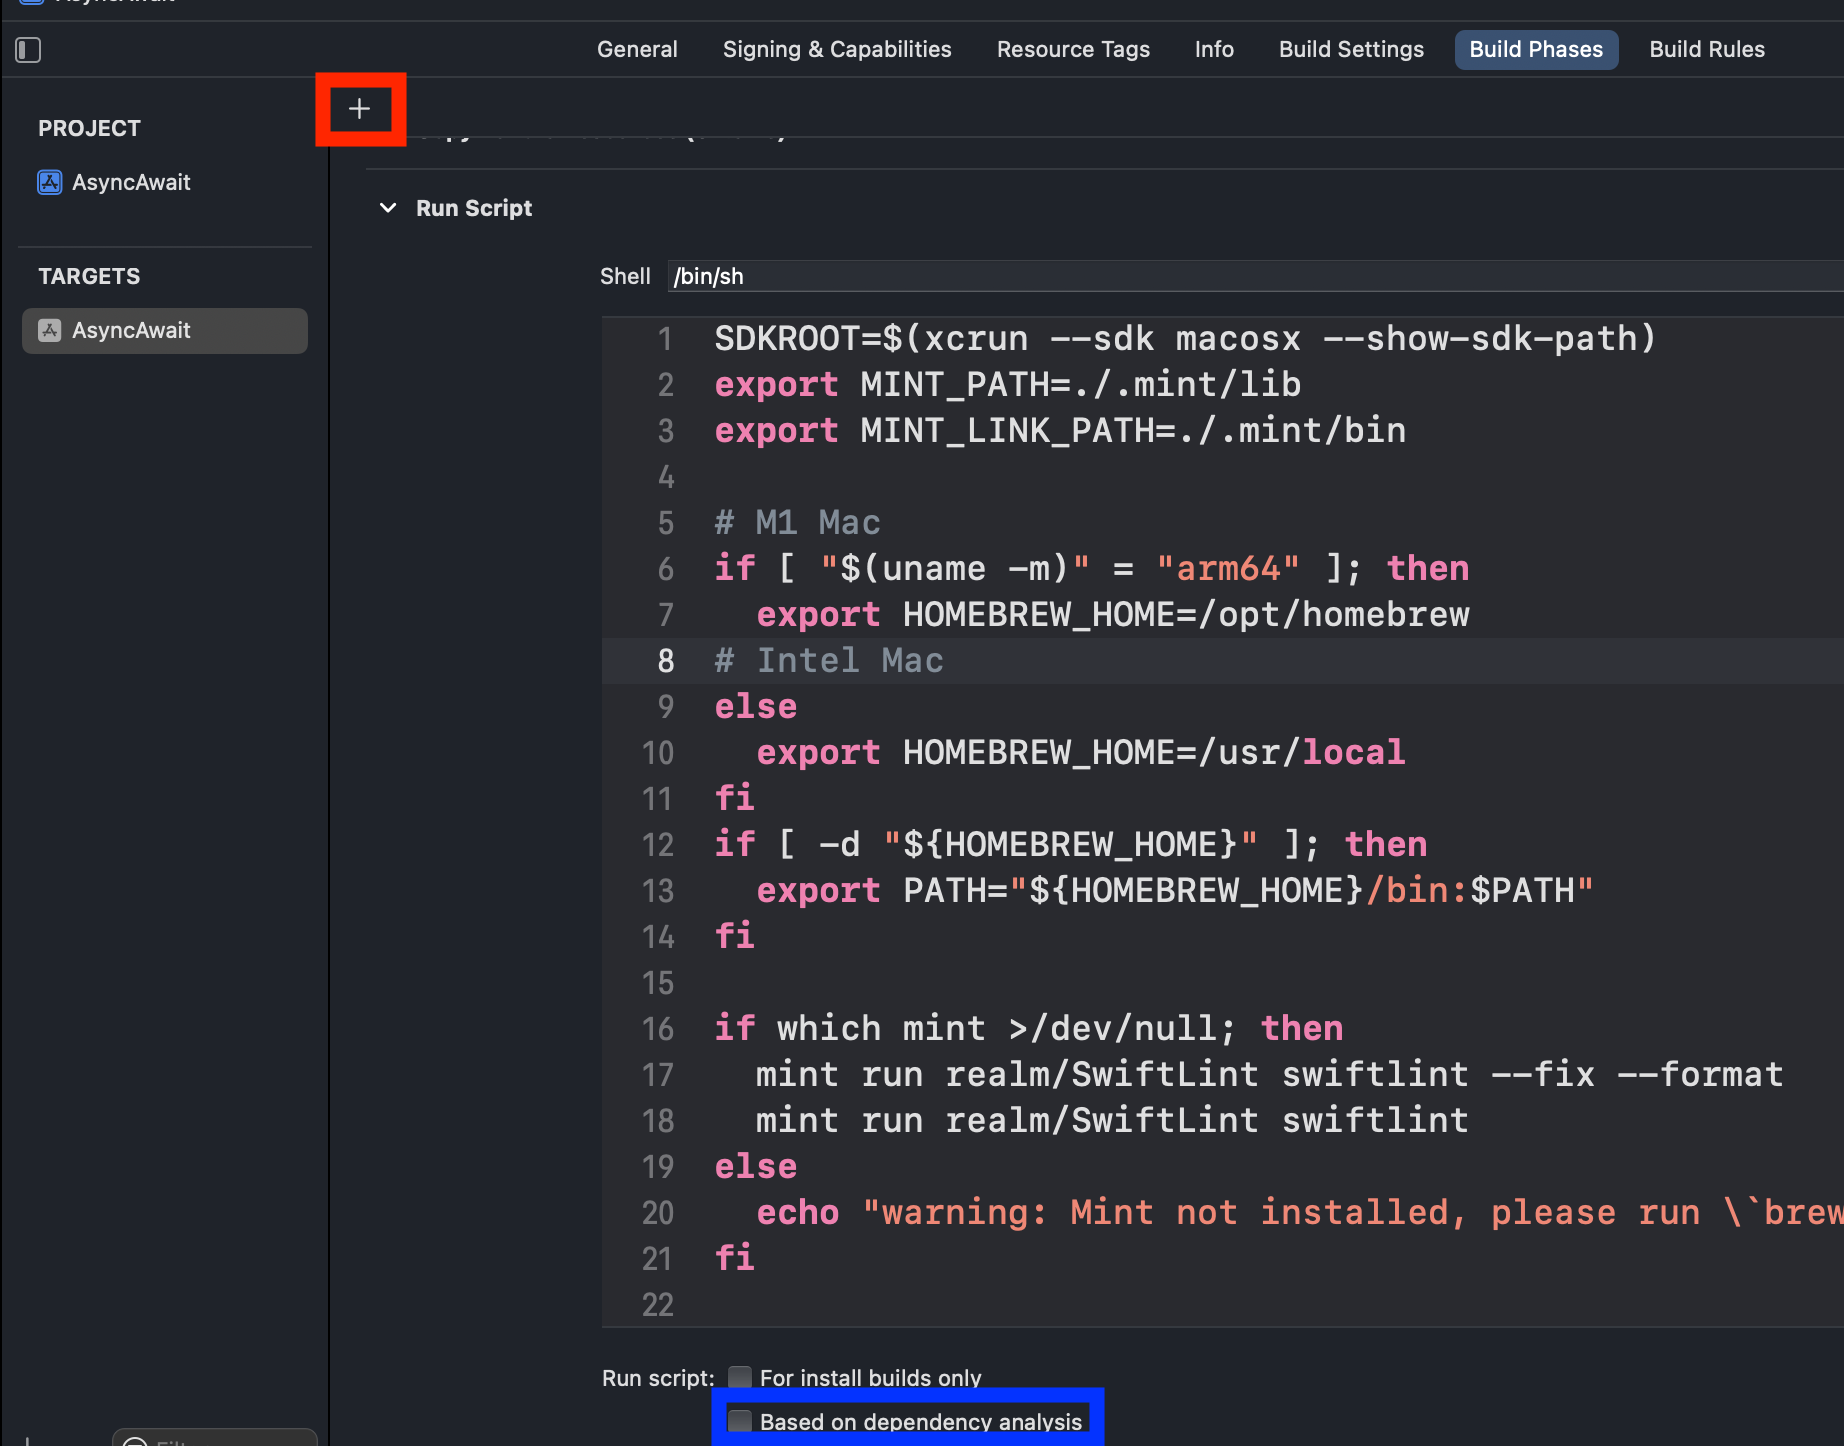This screenshot has height=1446, width=1844.
Task: Select AsyncAwait under PROJECT
Action: point(131,182)
